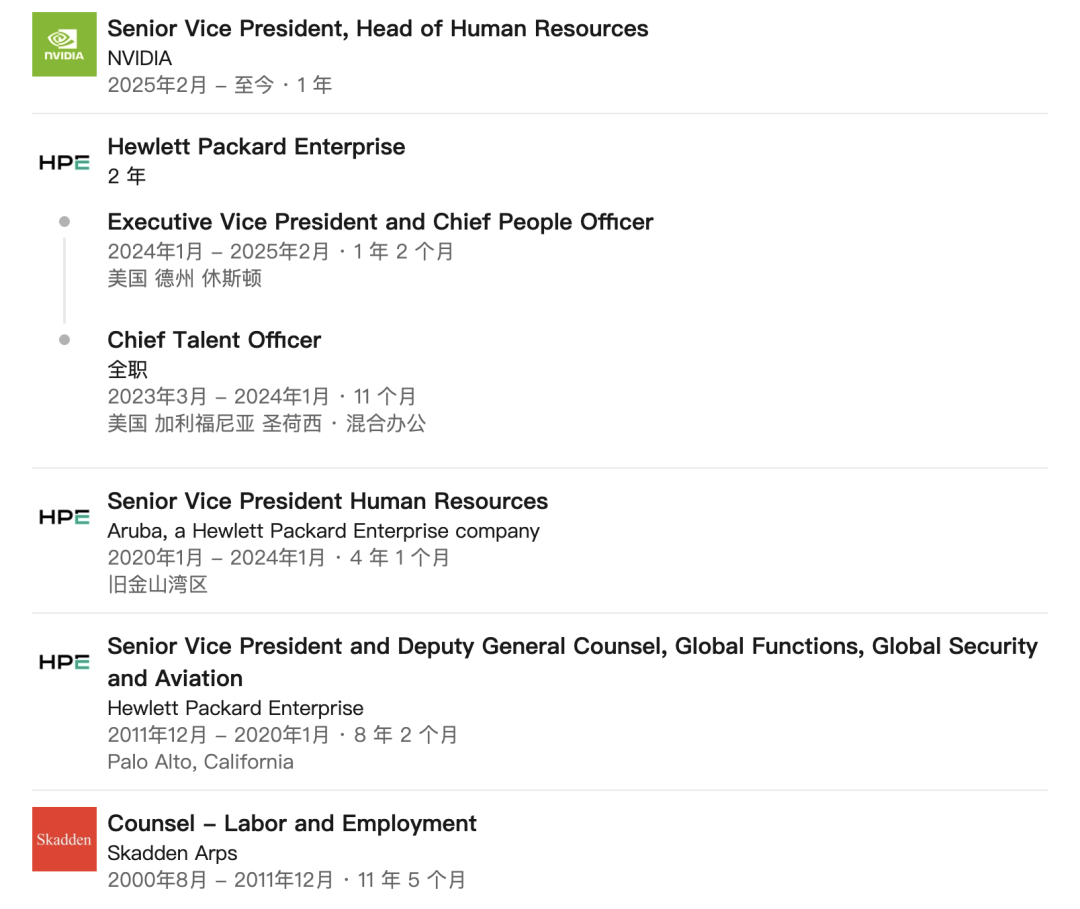
Task: Click the HPE logo beside Deputy General Counsel role
Action: [64, 662]
